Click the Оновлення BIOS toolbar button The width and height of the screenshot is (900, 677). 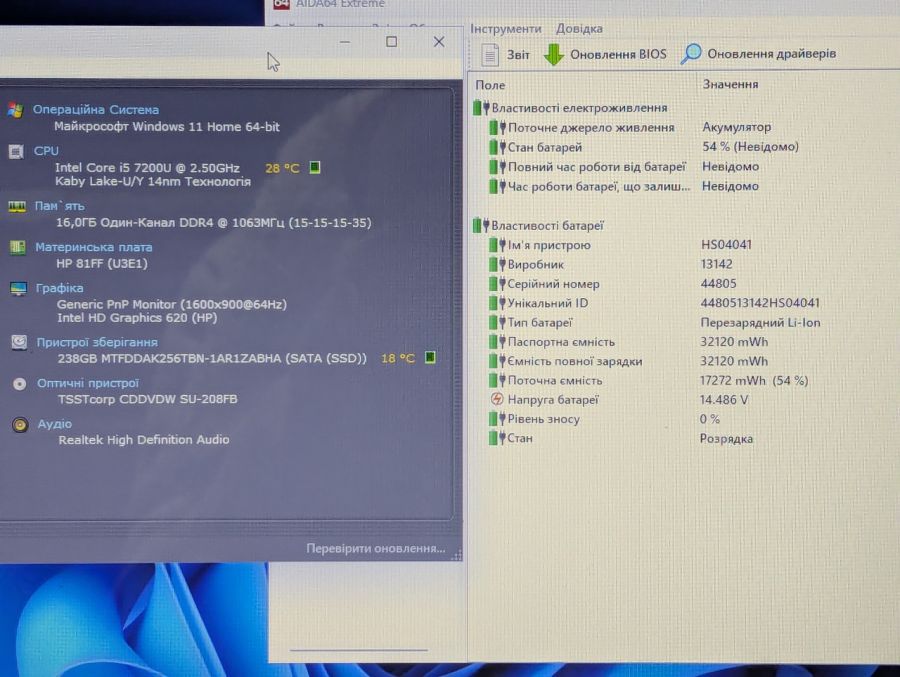point(605,55)
